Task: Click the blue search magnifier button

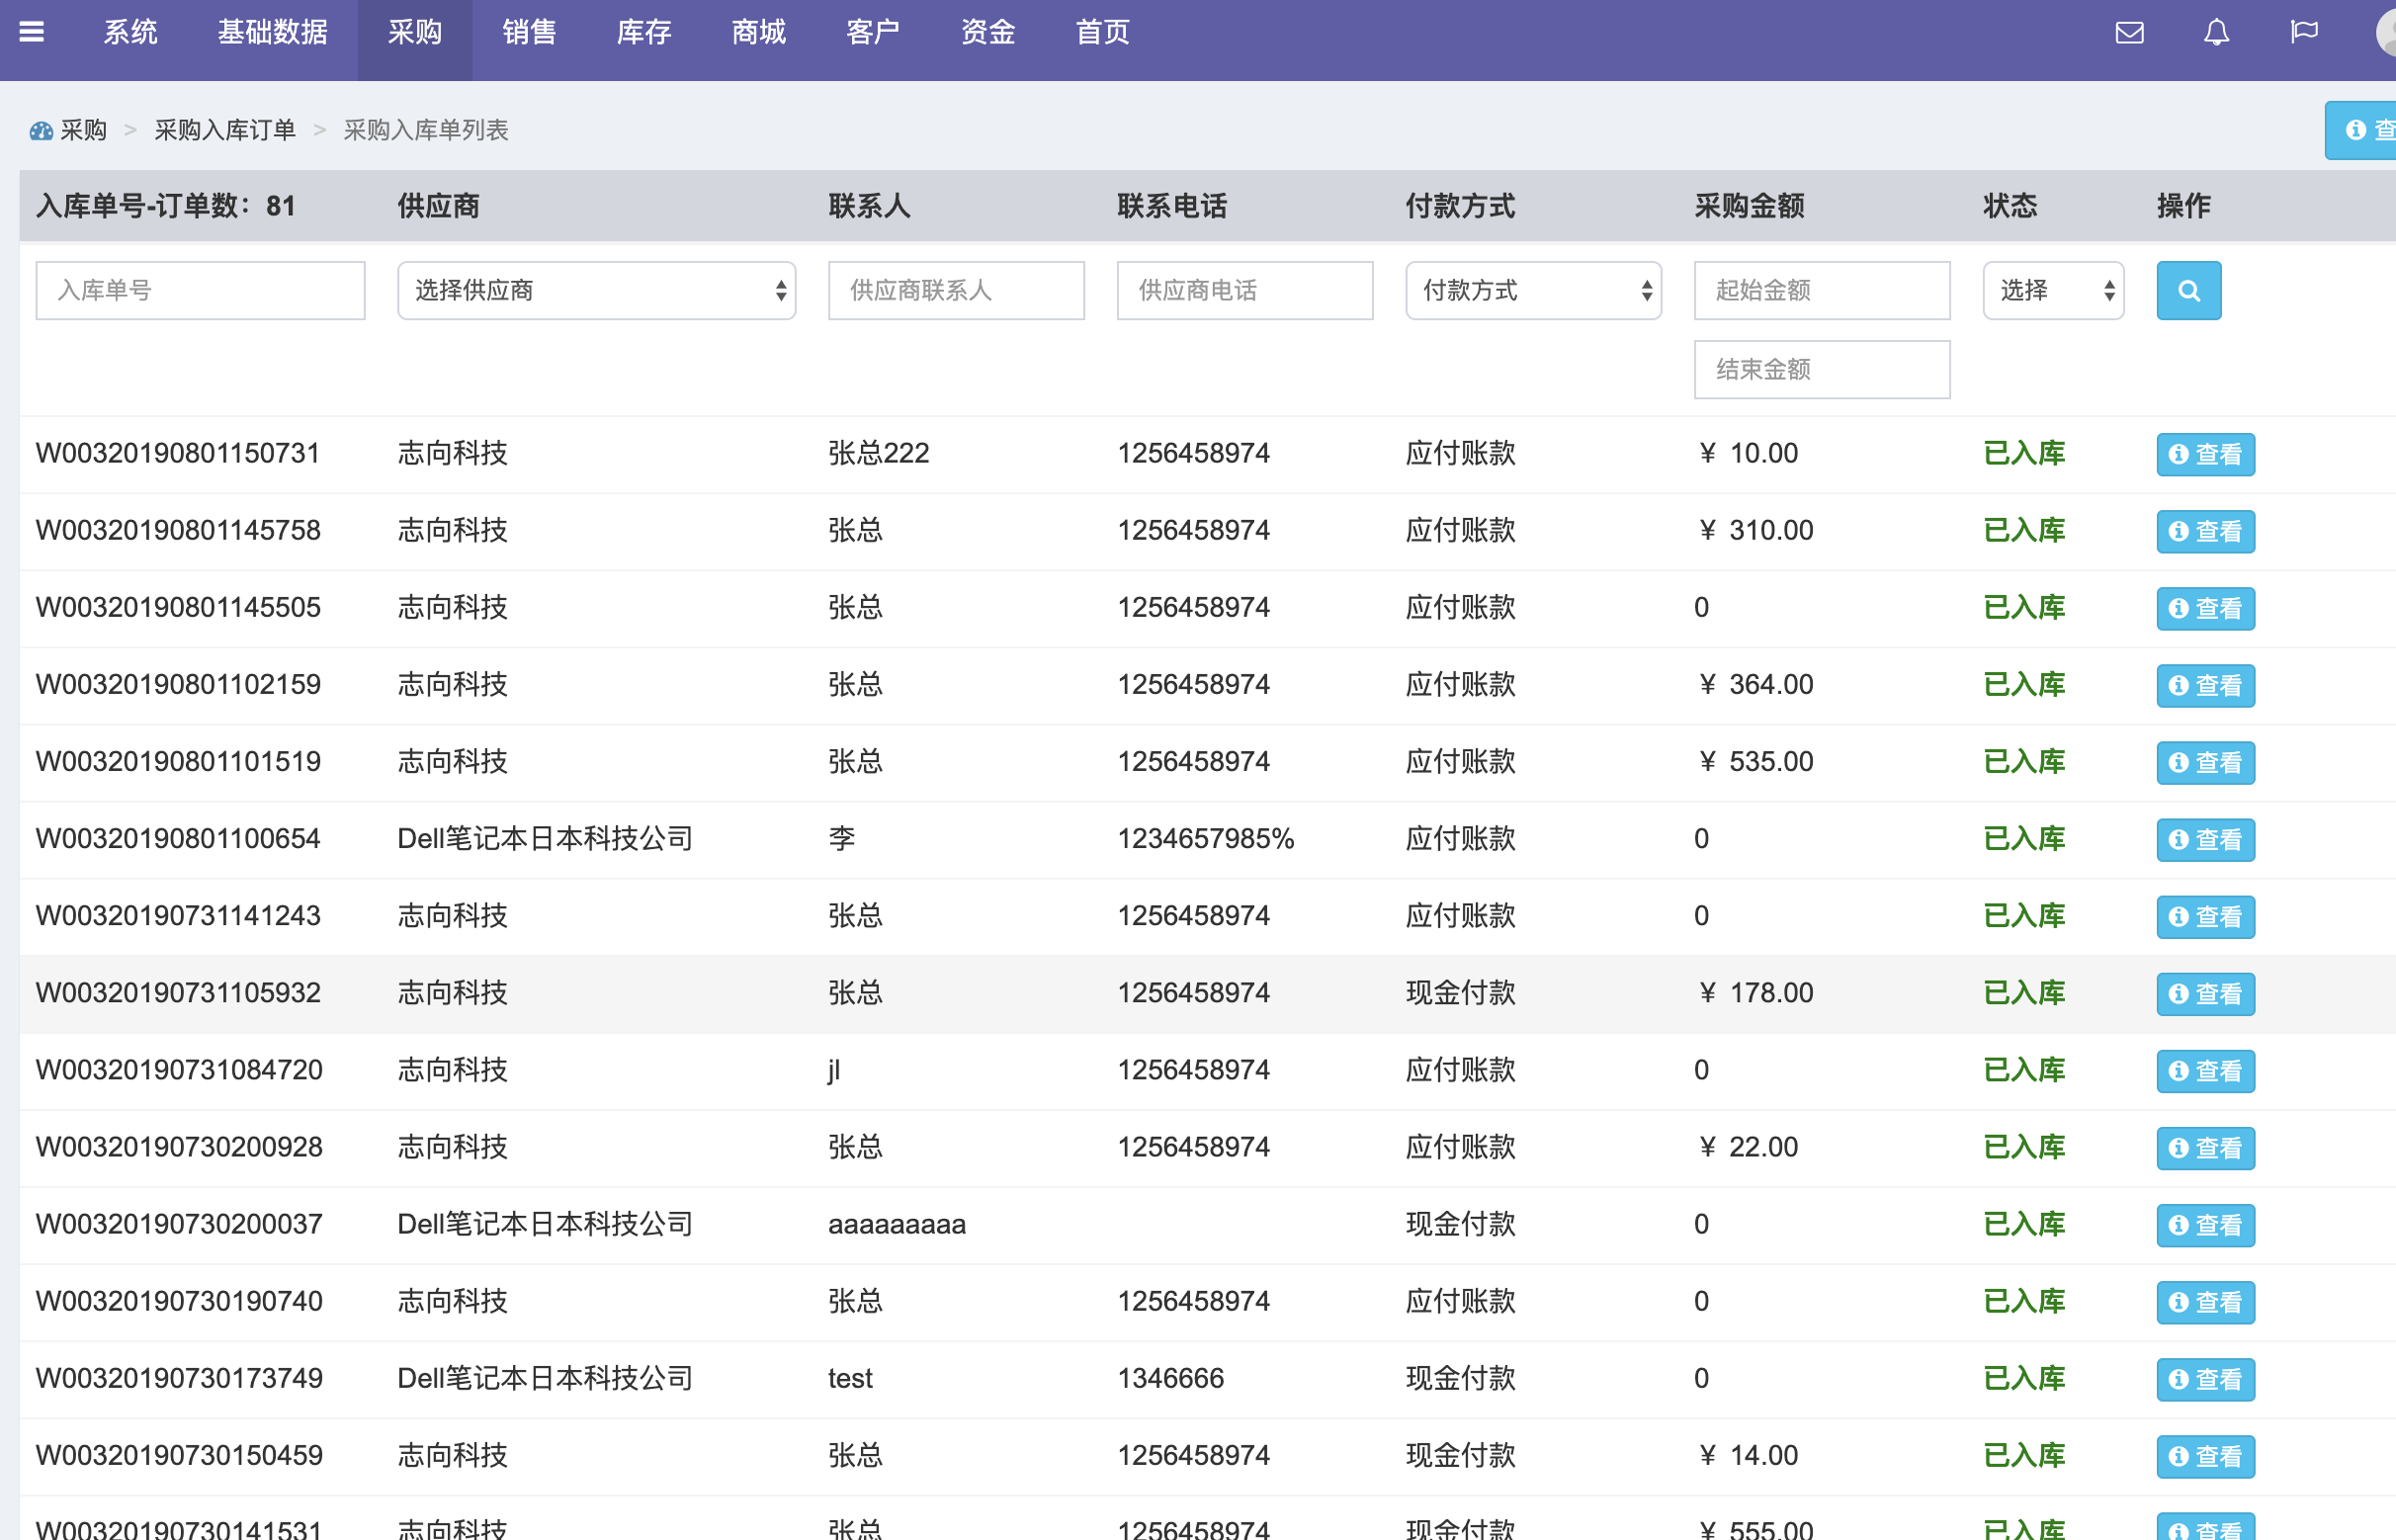Action: (2189, 291)
